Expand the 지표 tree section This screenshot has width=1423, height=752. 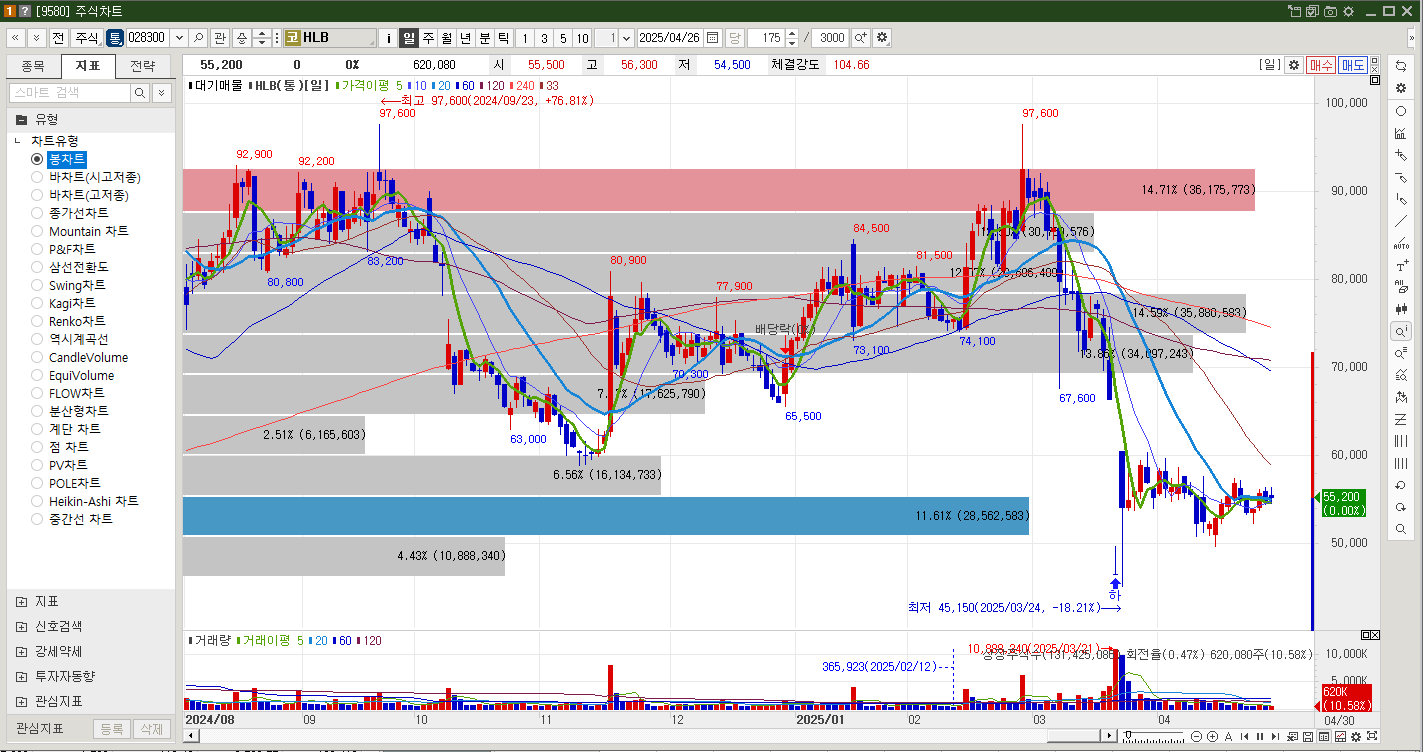click(21, 601)
